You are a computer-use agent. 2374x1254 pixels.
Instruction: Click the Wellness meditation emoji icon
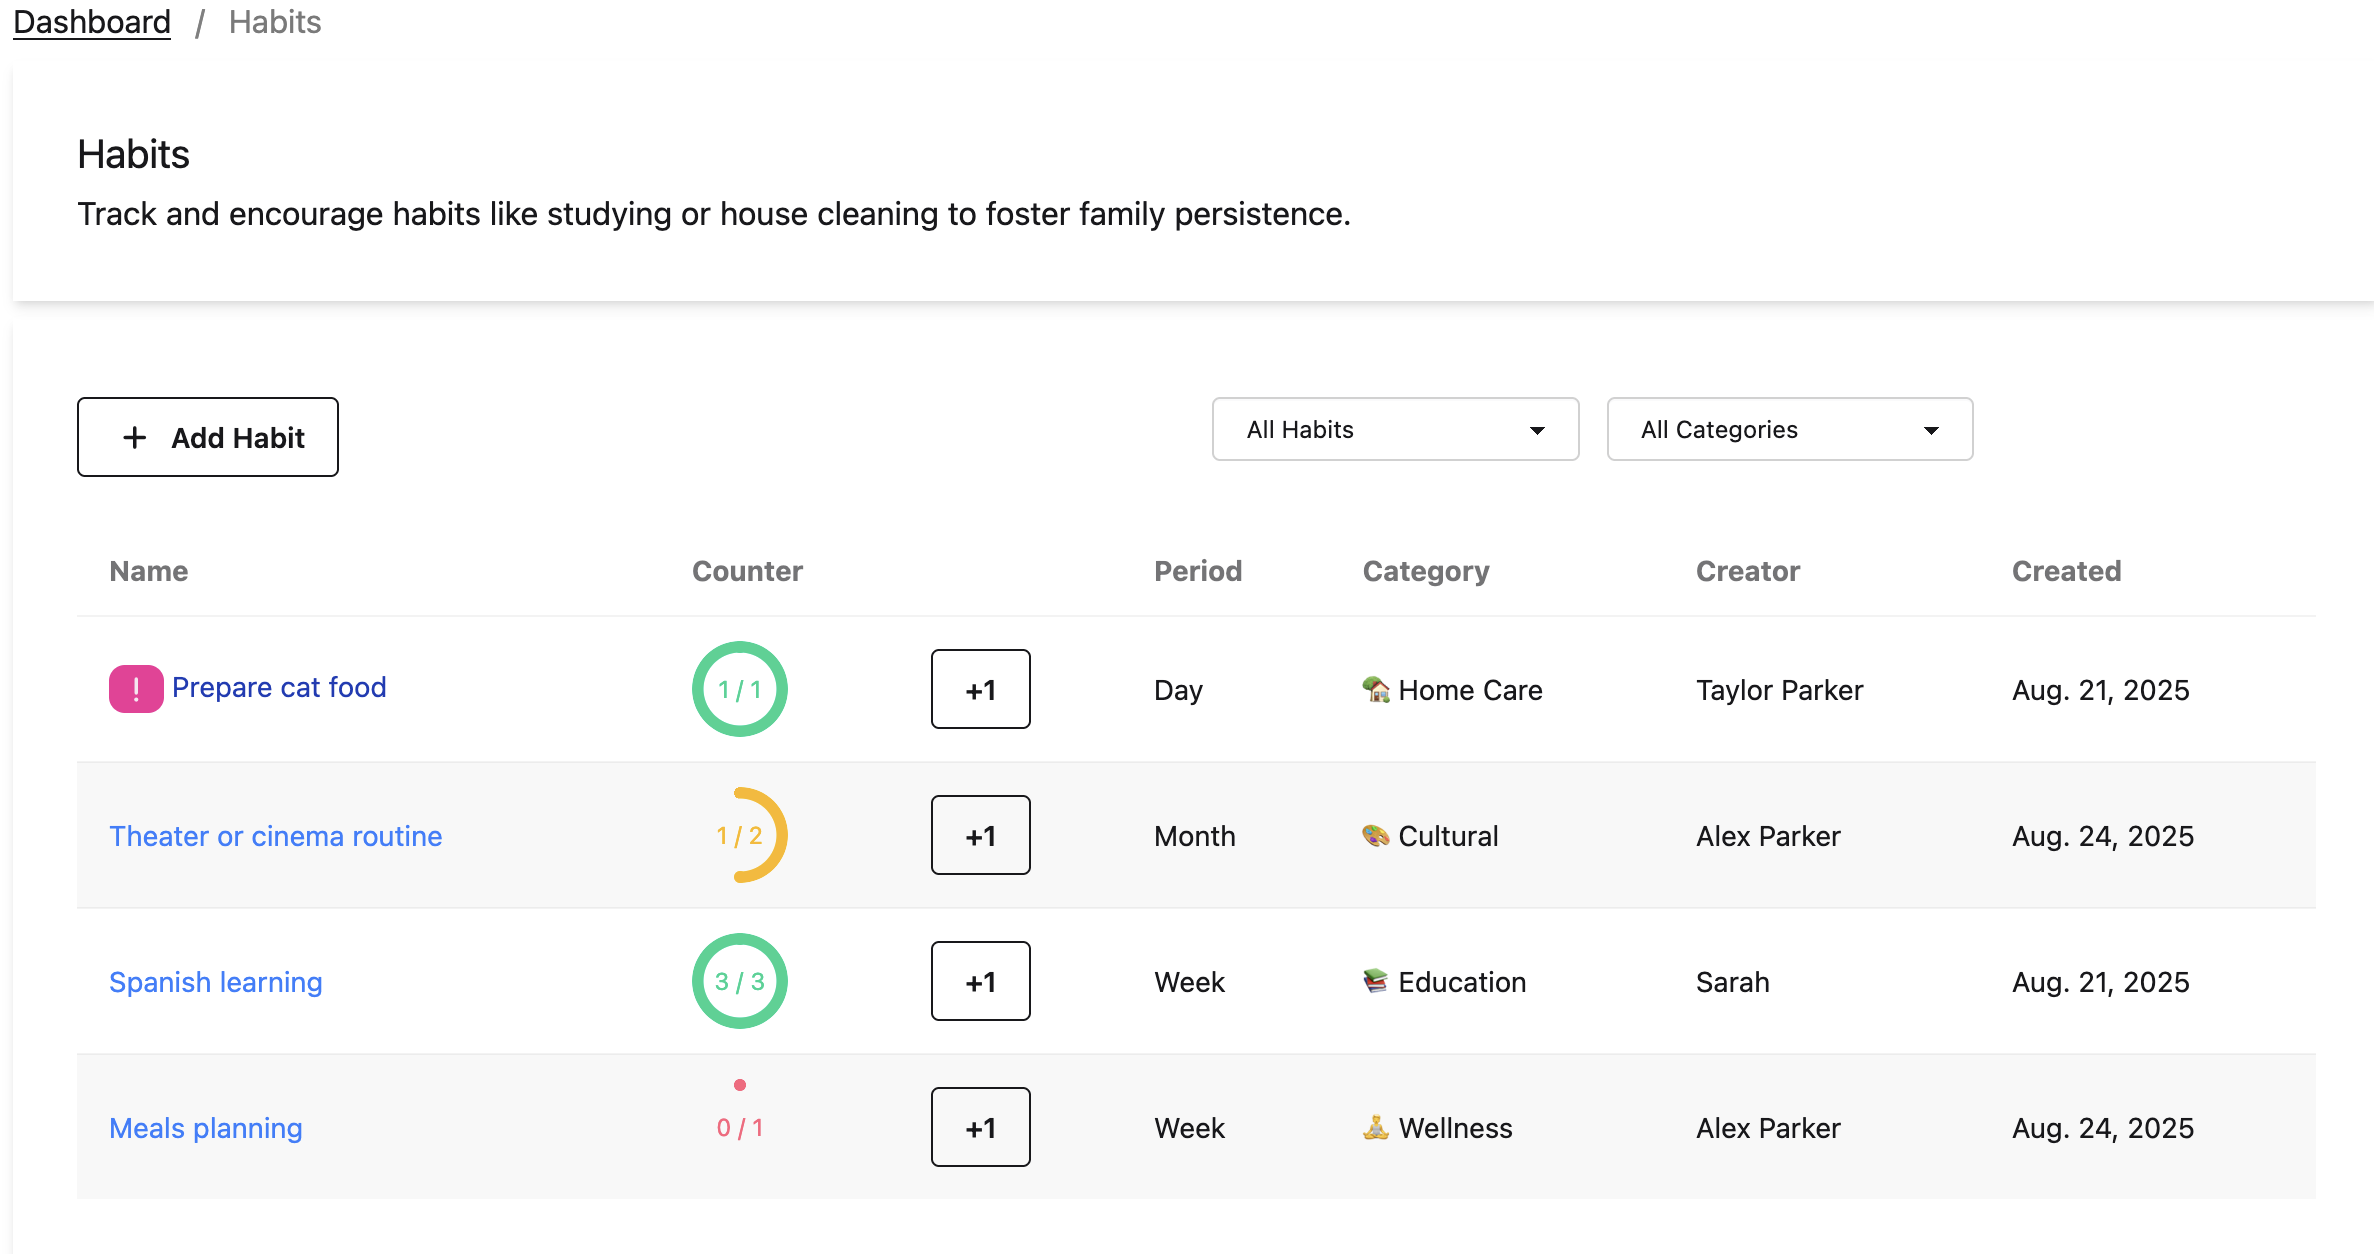(x=1376, y=1127)
